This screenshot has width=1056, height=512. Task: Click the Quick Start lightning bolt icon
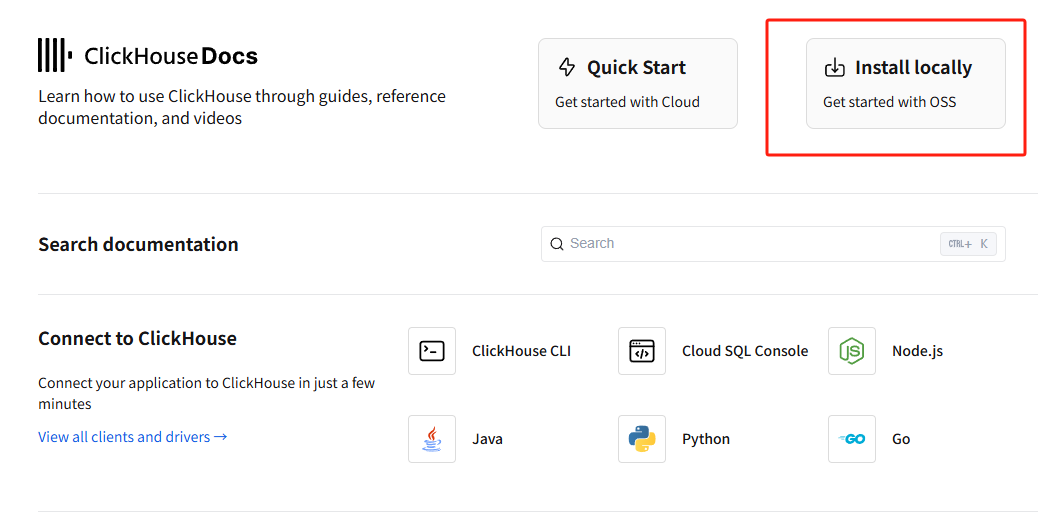tap(567, 68)
